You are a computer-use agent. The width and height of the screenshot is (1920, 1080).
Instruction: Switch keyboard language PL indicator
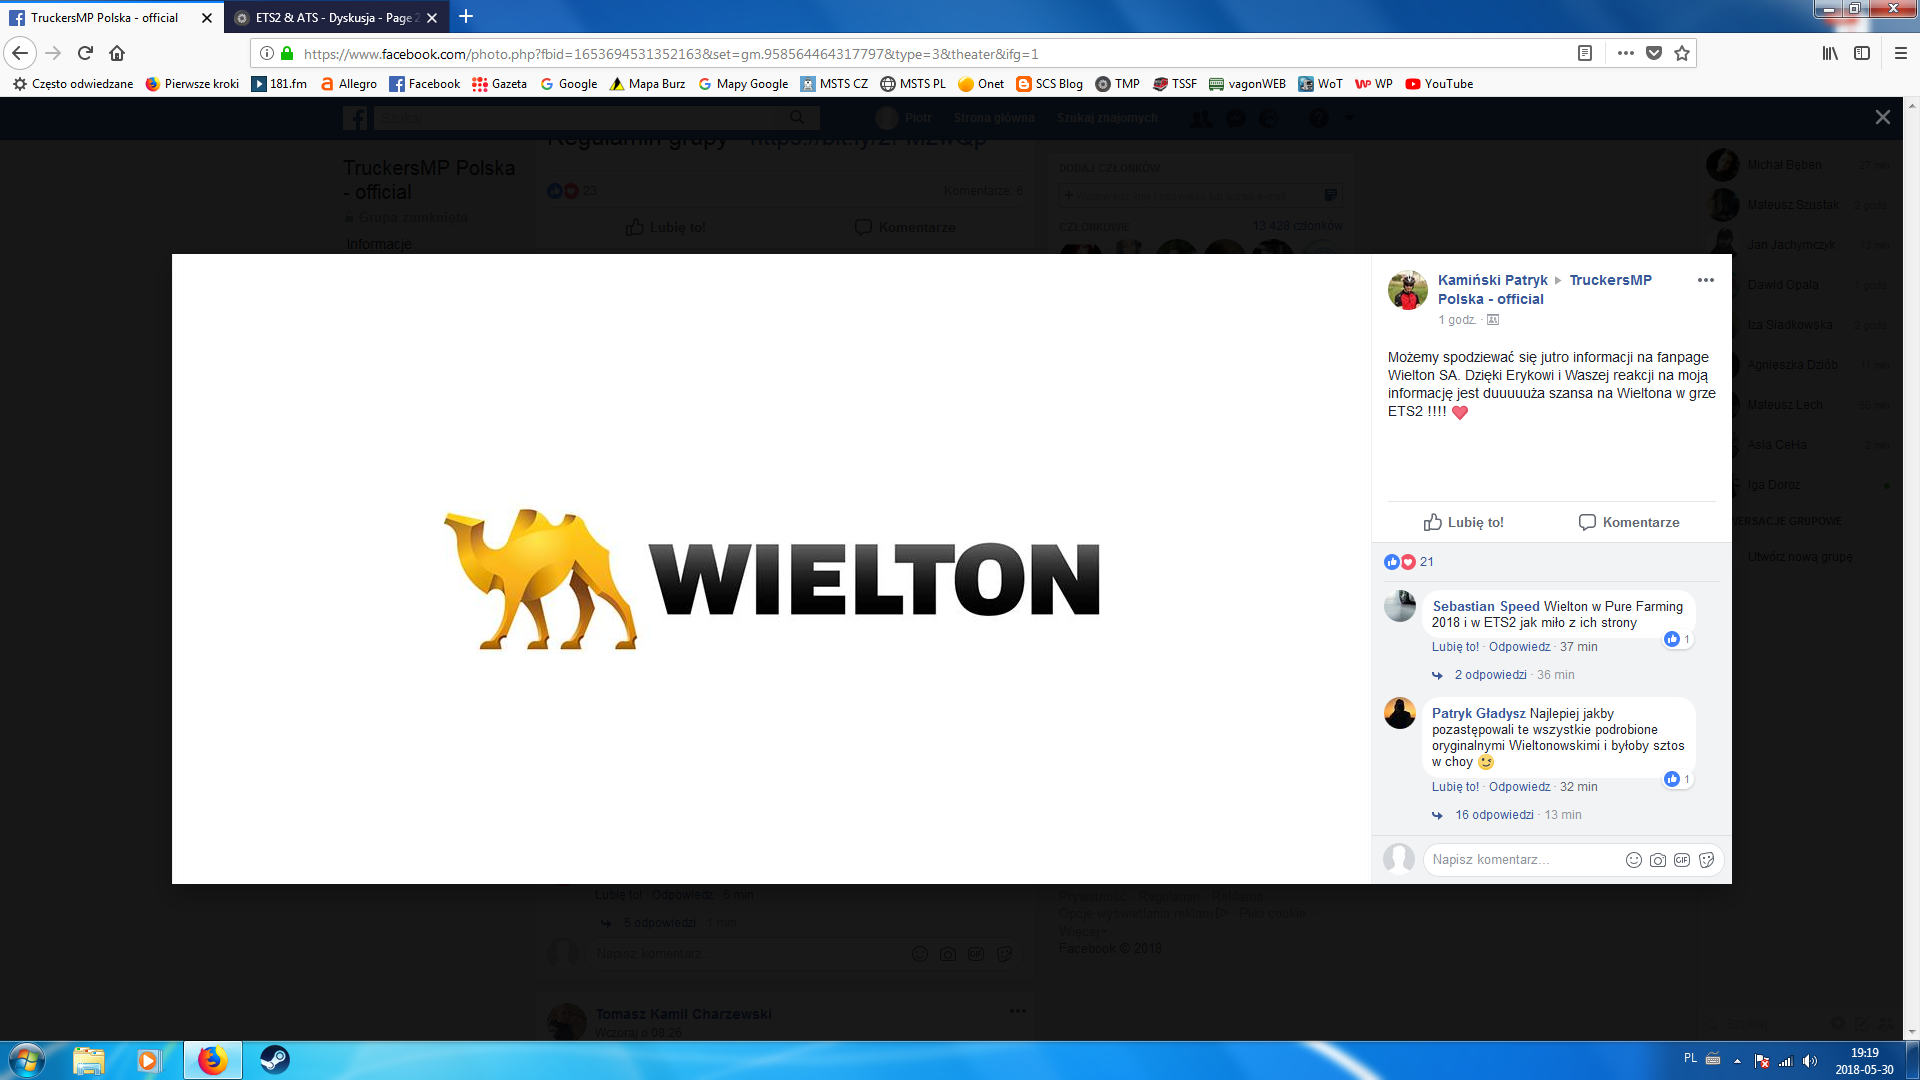tap(1690, 1058)
